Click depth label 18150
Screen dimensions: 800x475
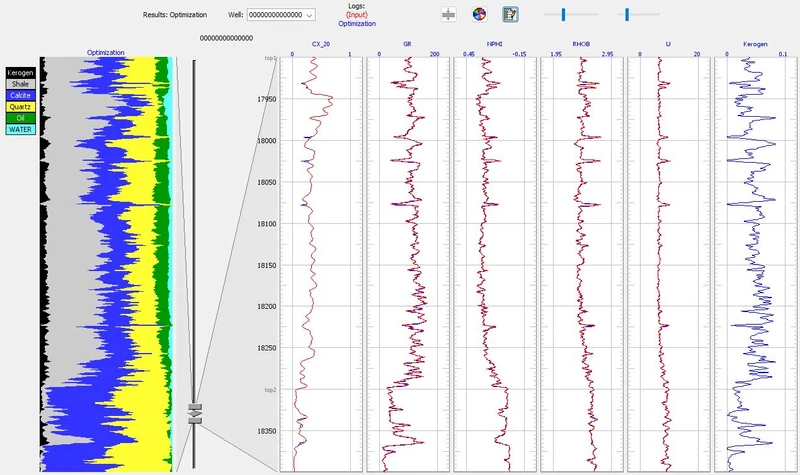[x=266, y=265]
